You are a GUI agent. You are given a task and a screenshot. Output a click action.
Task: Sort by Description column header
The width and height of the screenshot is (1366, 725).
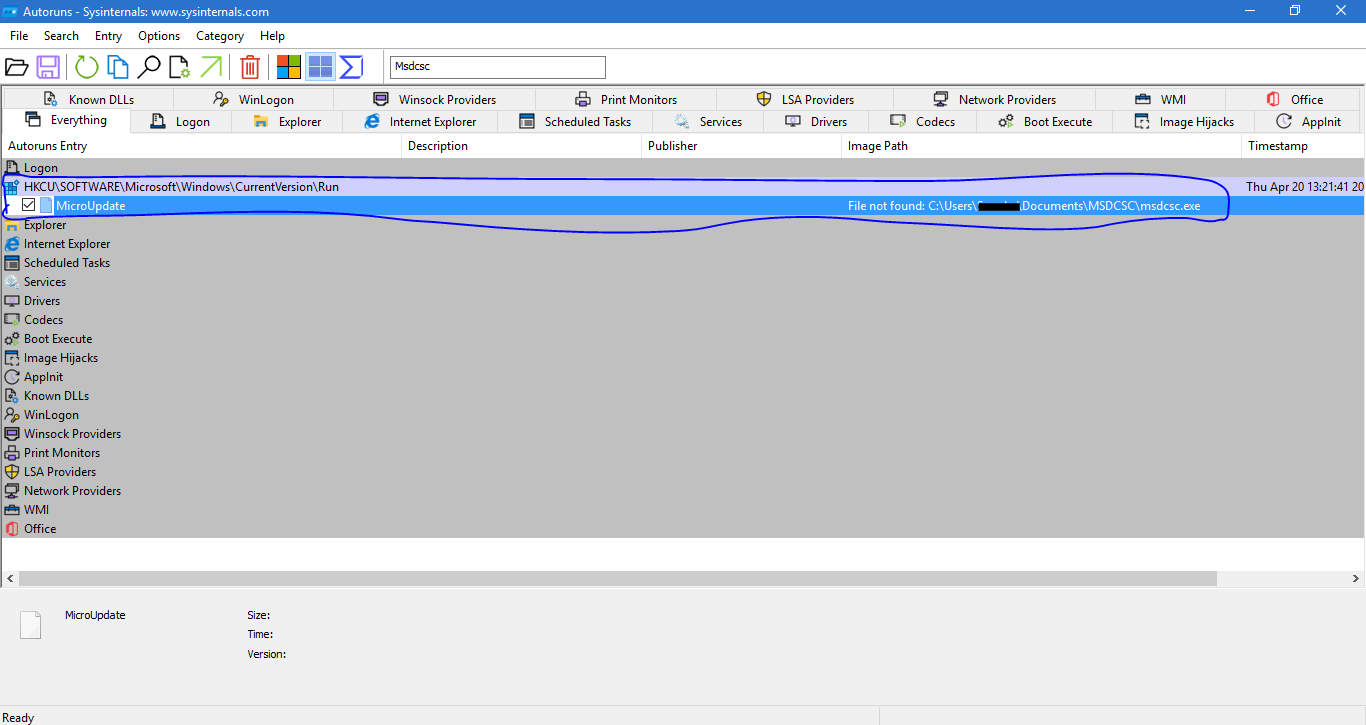coord(521,146)
